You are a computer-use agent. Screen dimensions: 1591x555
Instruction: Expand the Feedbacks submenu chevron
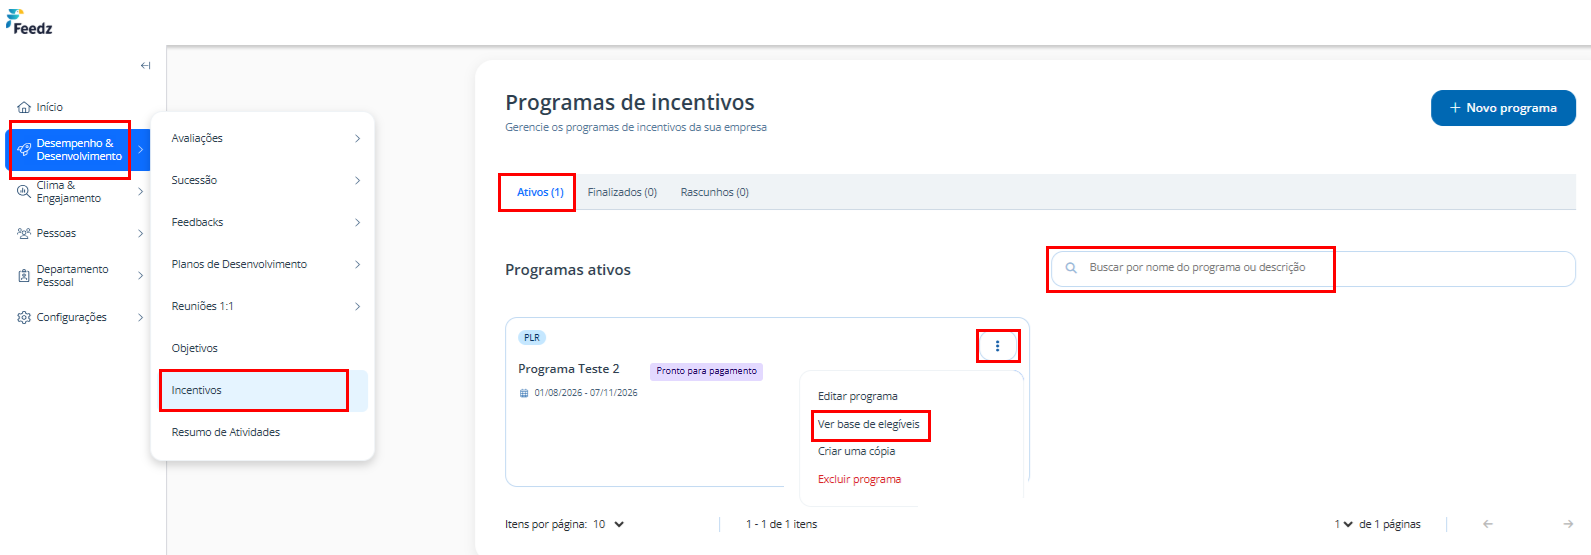coord(357,222)
